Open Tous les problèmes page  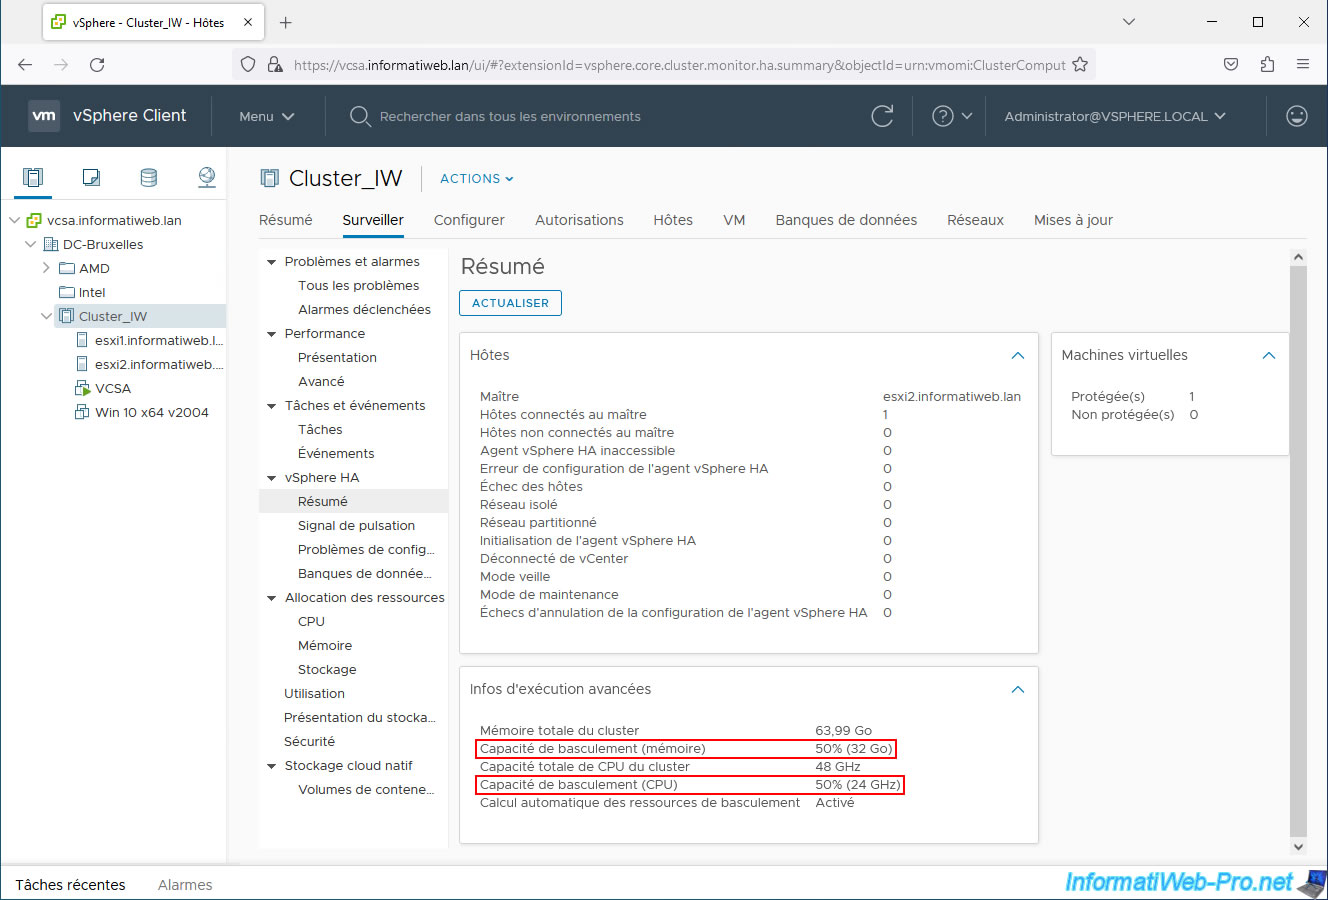coord(358,286)
